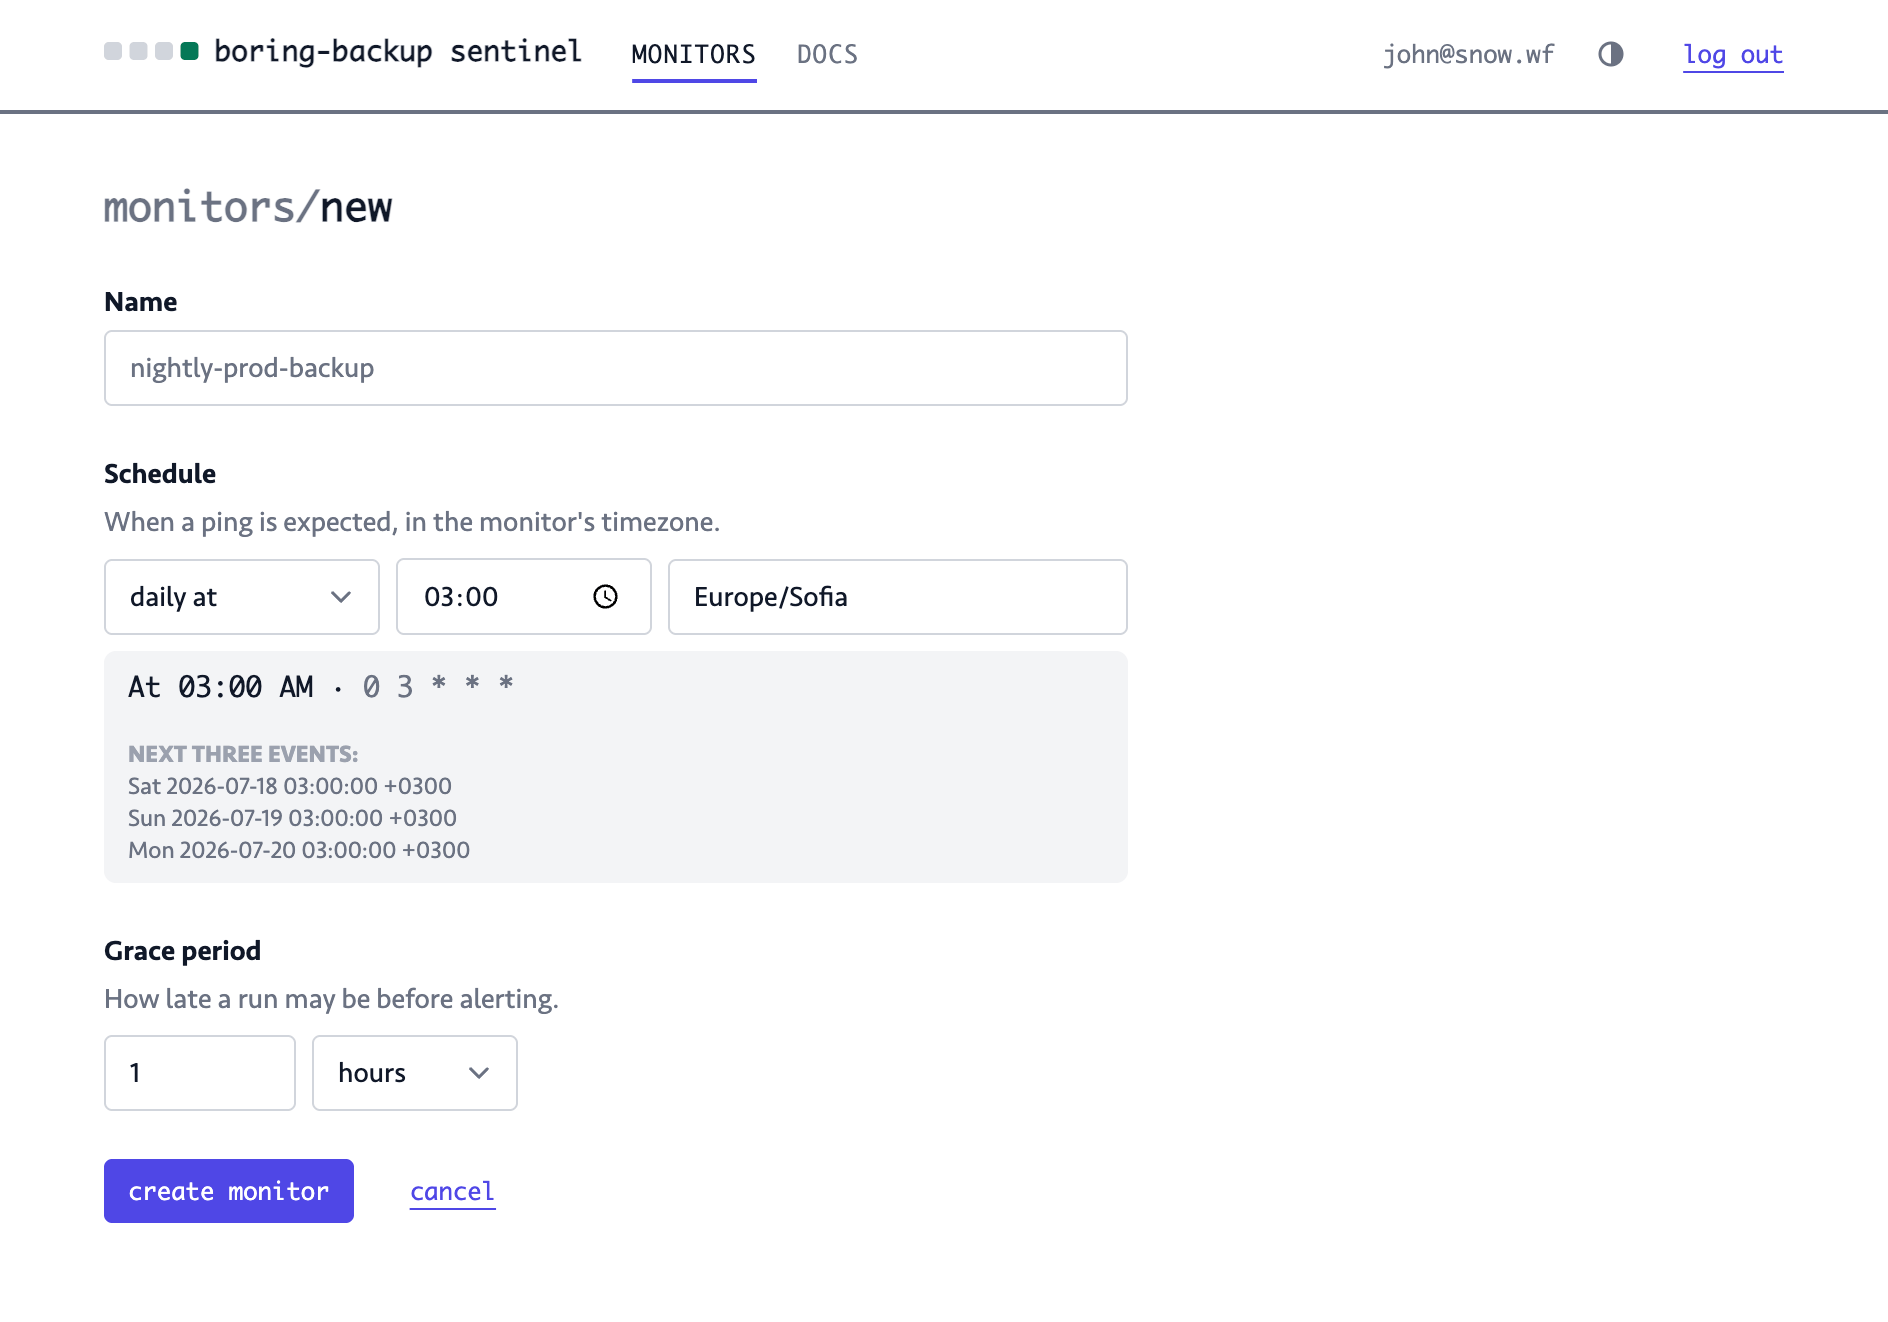Screen dimensions: 1888x1322
Task: Click the 'log out' link
Action: pyautogui.click(x=1733, y=55)
